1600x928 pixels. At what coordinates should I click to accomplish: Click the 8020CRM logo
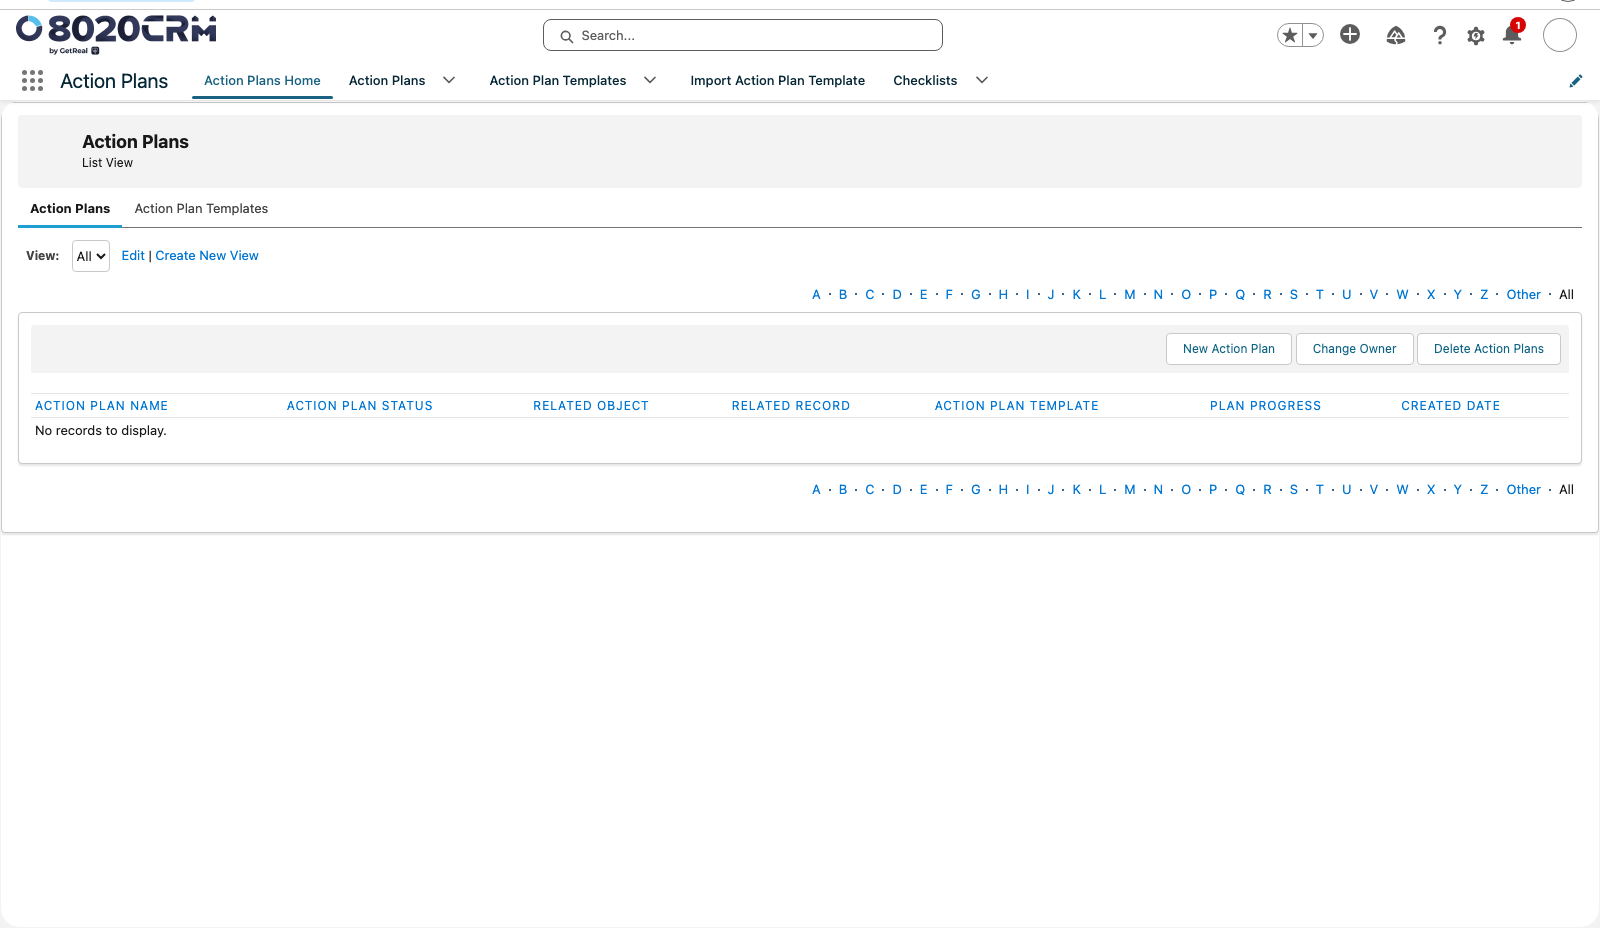(116, 34)
